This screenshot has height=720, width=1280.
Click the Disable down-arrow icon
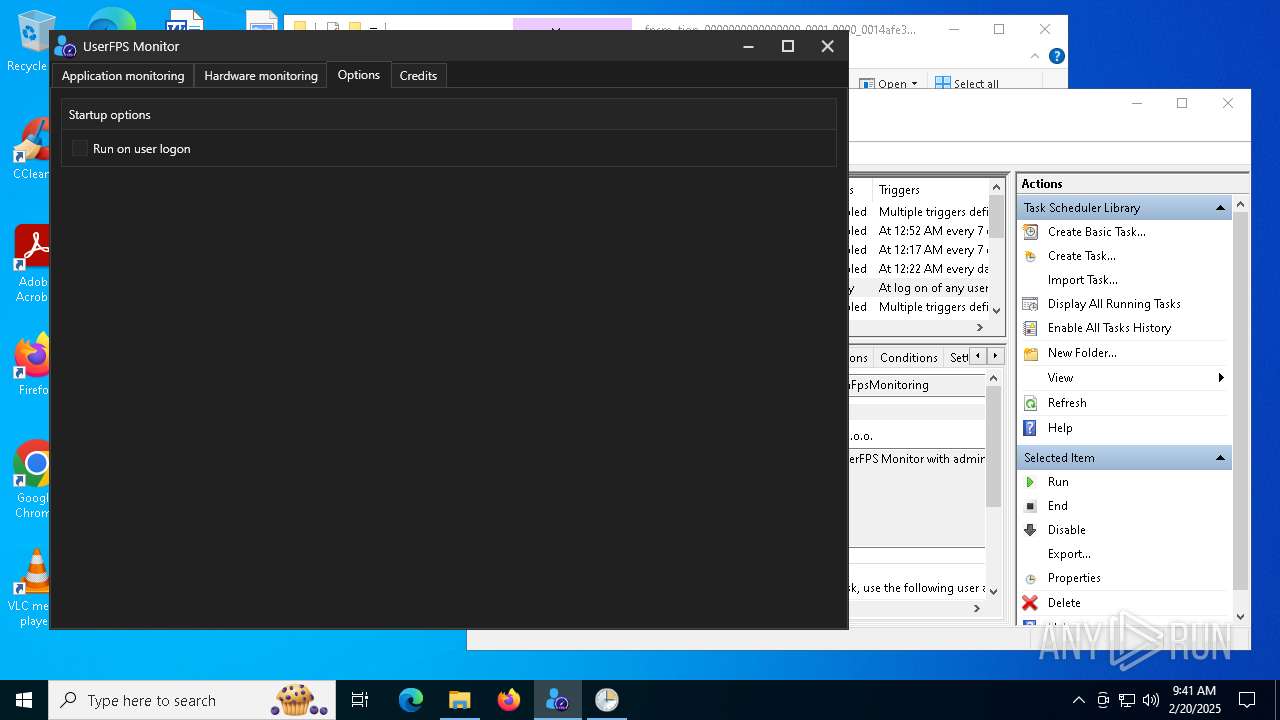pos(1031,530)
